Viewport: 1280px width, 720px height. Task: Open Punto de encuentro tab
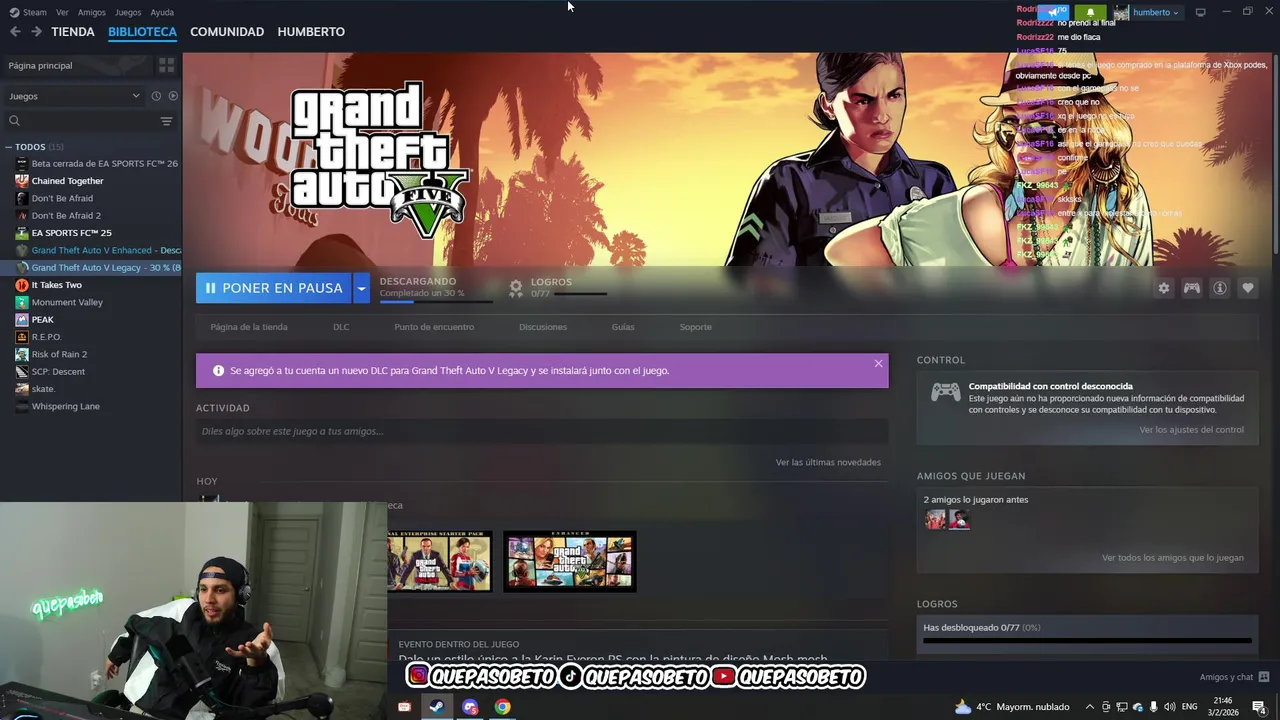[434, 327]
